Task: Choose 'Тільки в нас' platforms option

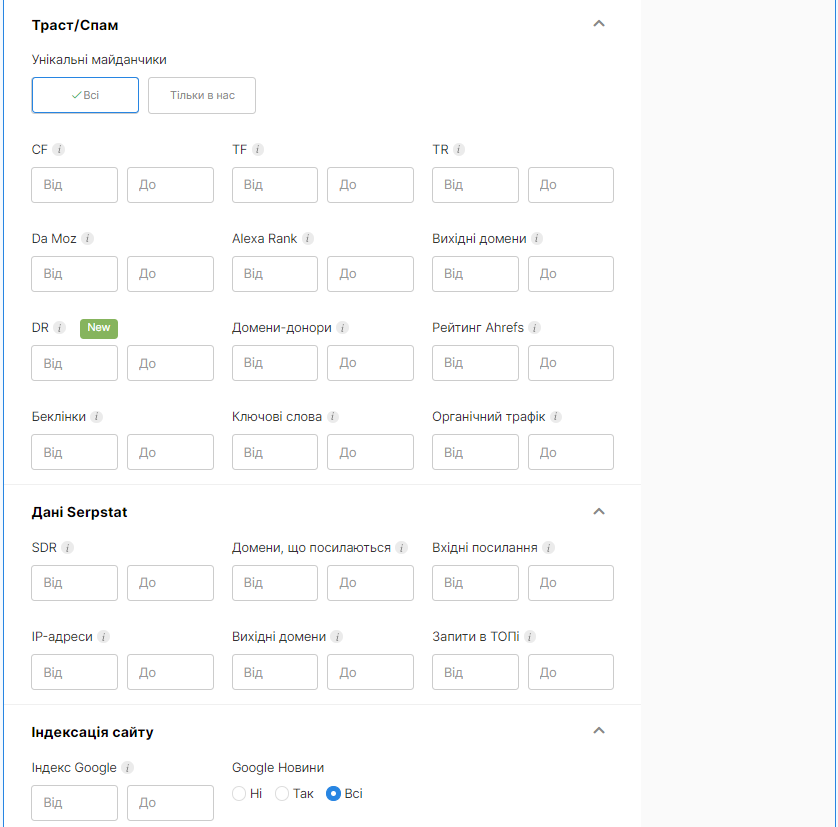Action: coord(202,95)
